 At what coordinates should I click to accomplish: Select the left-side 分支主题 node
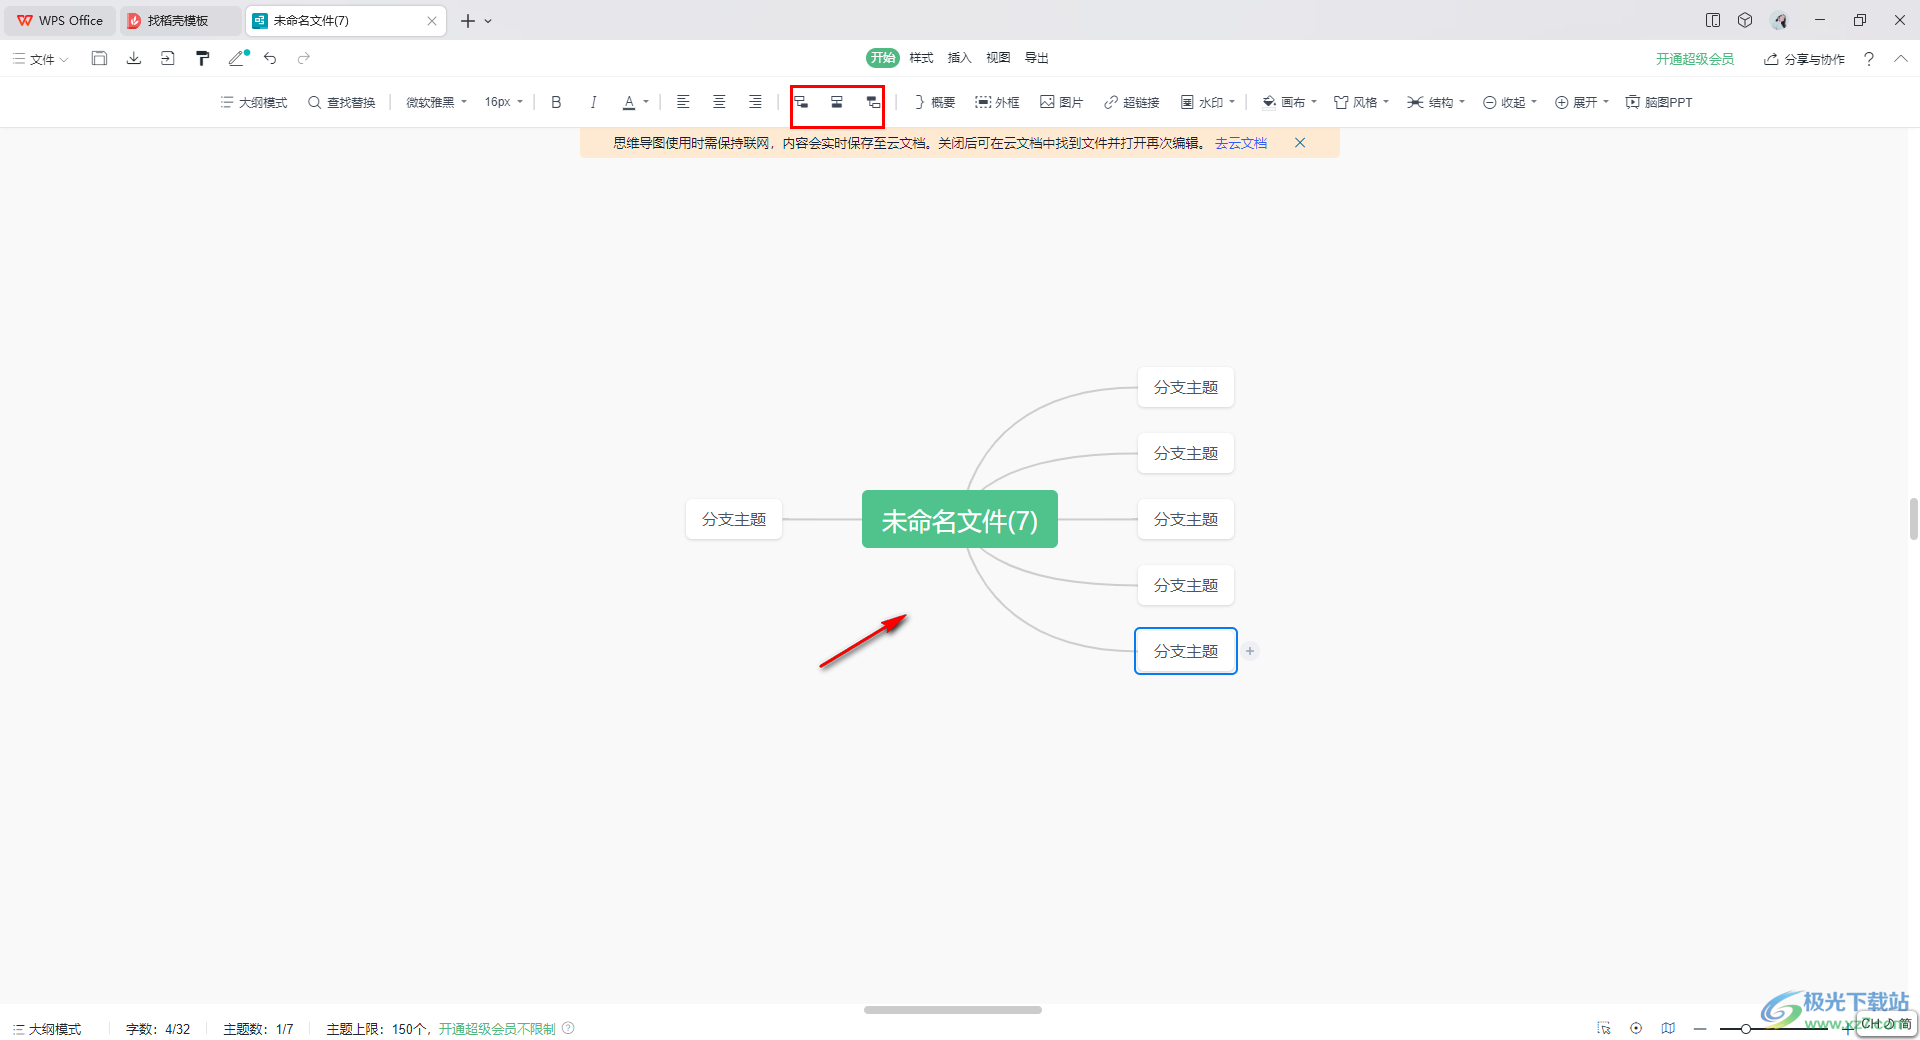734,519
